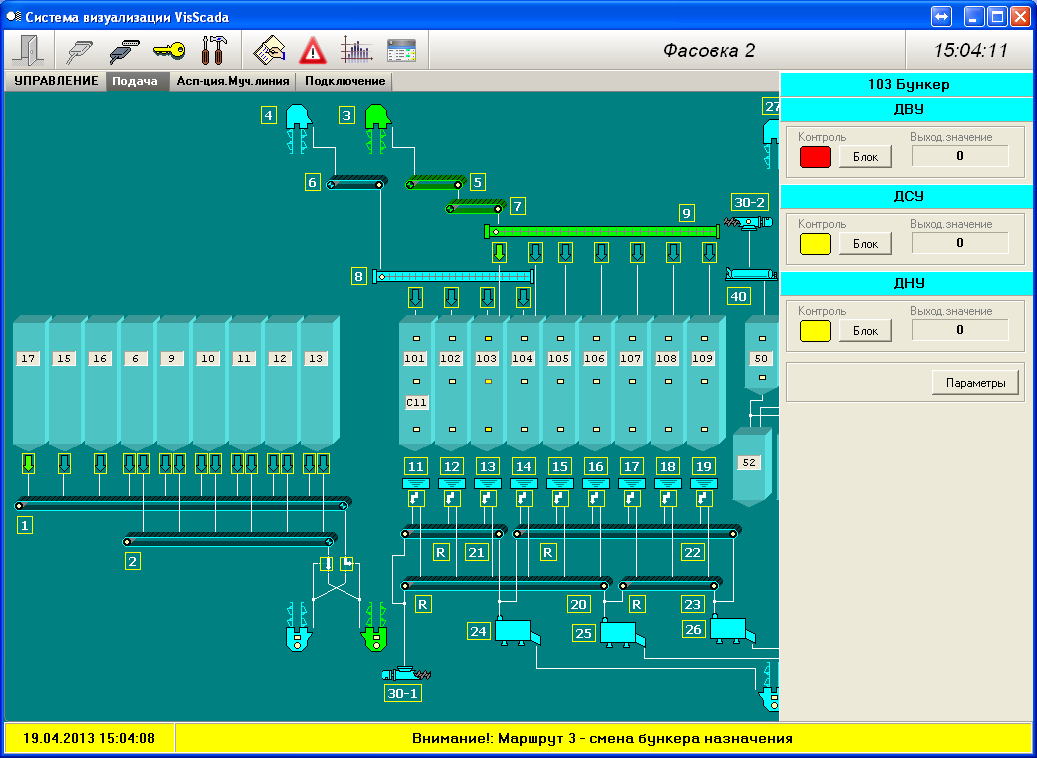Open the bar chart trends icon
This screenshot has height=758, width=1037.
tap(356, 50)
